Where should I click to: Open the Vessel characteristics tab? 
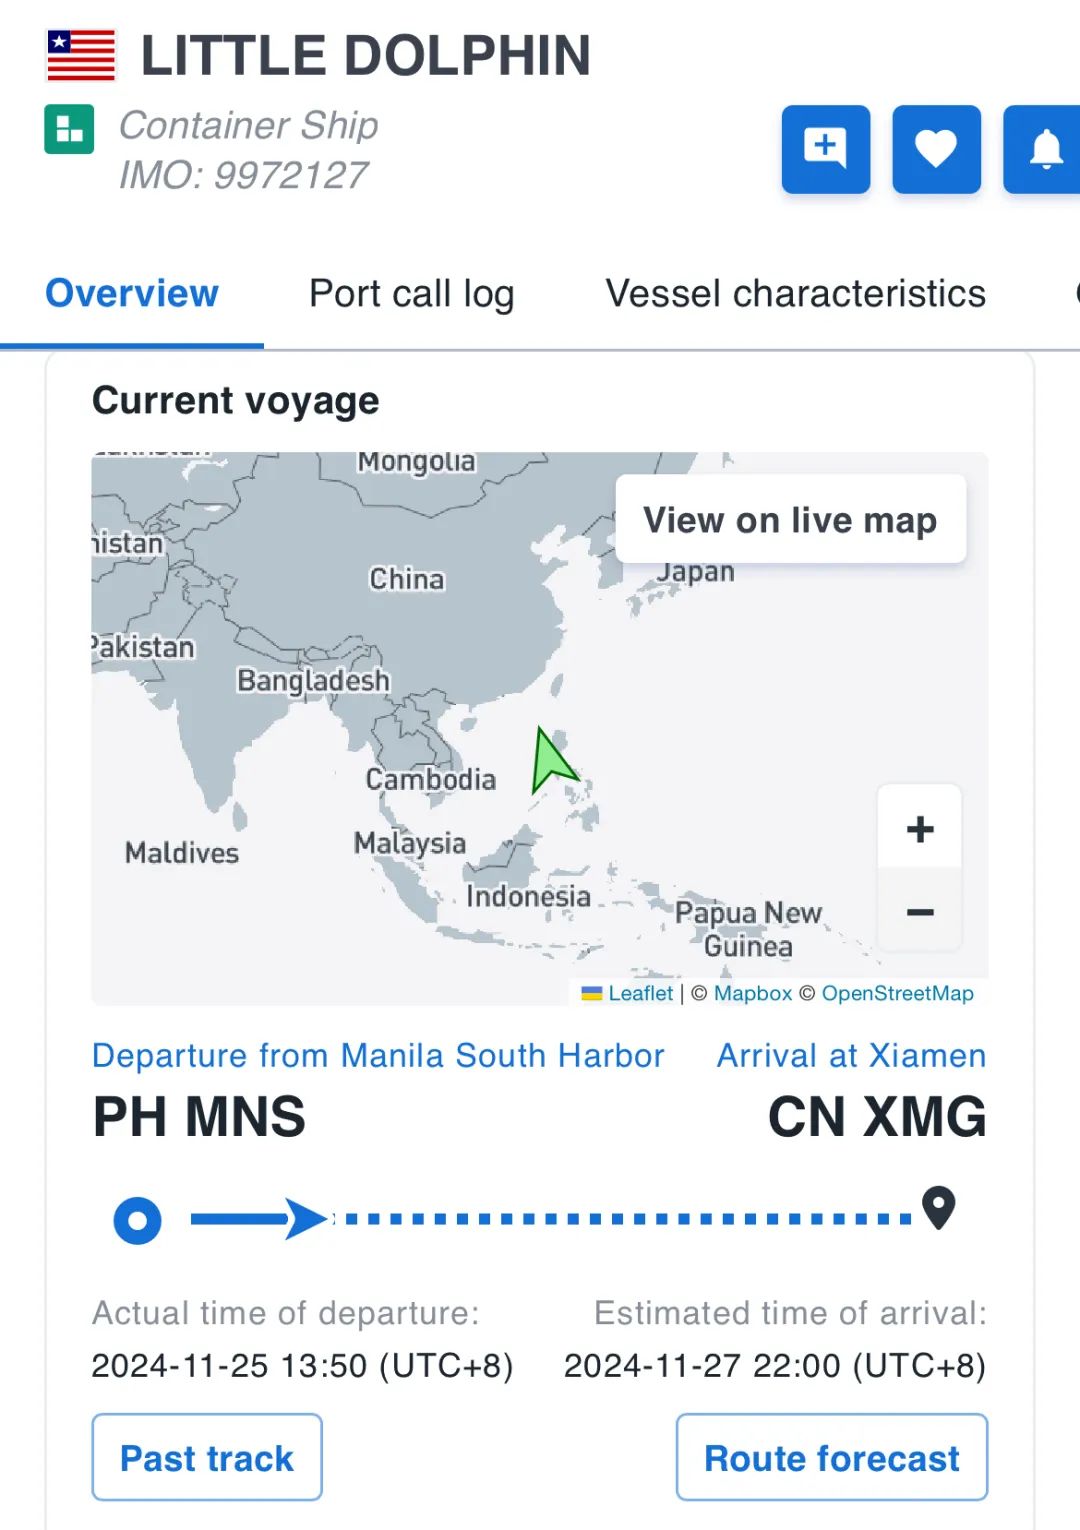796,294
